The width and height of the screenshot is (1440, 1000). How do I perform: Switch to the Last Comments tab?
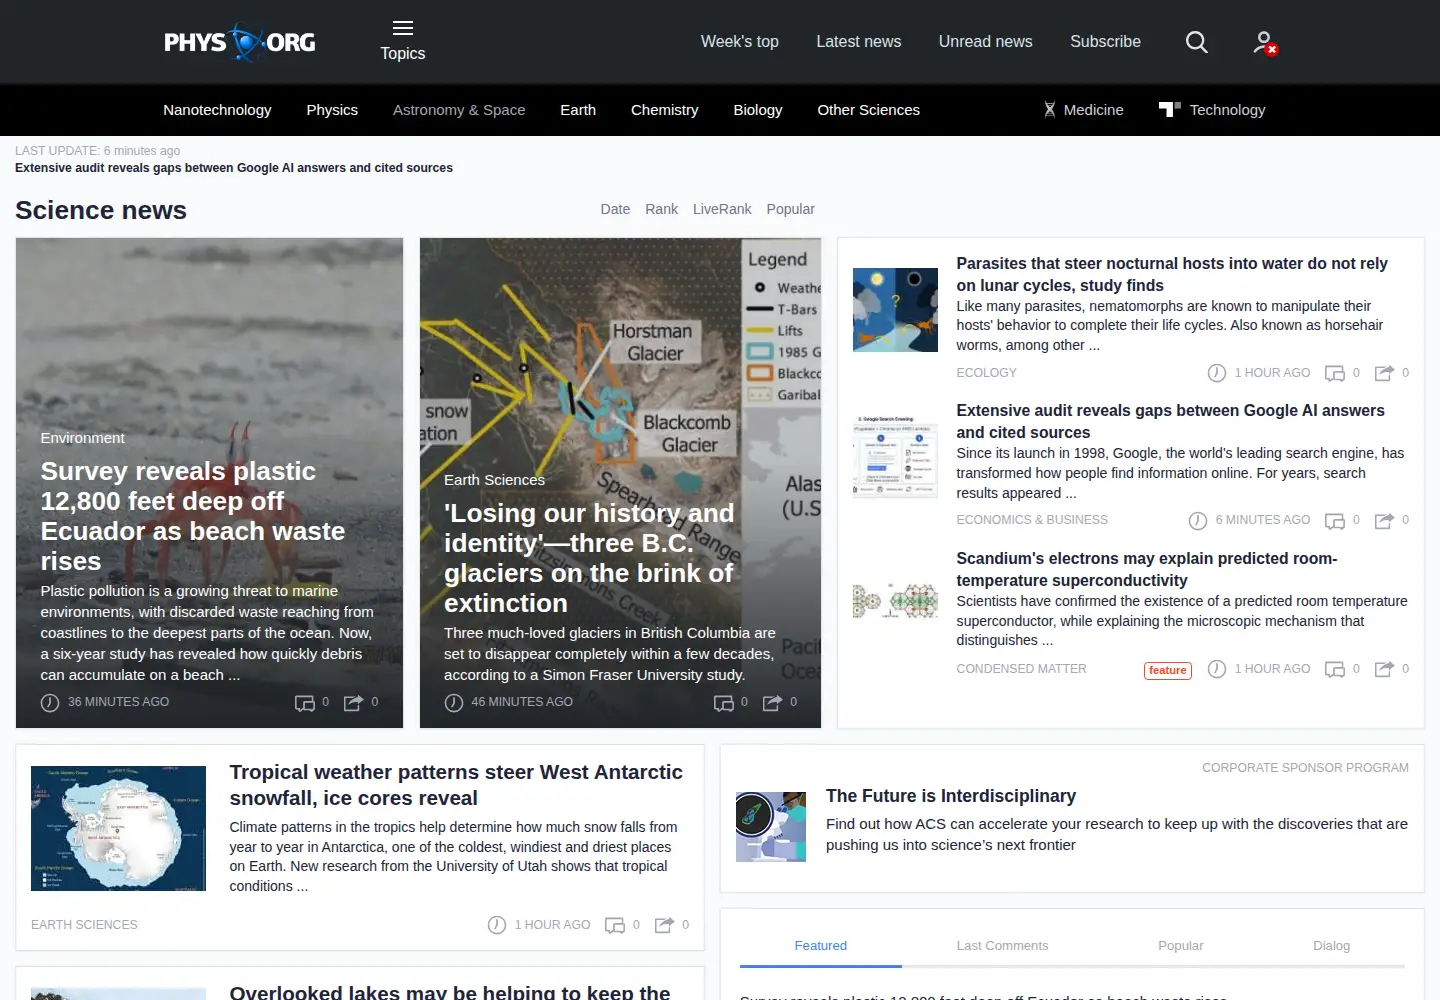click(x=1002, y=946)
